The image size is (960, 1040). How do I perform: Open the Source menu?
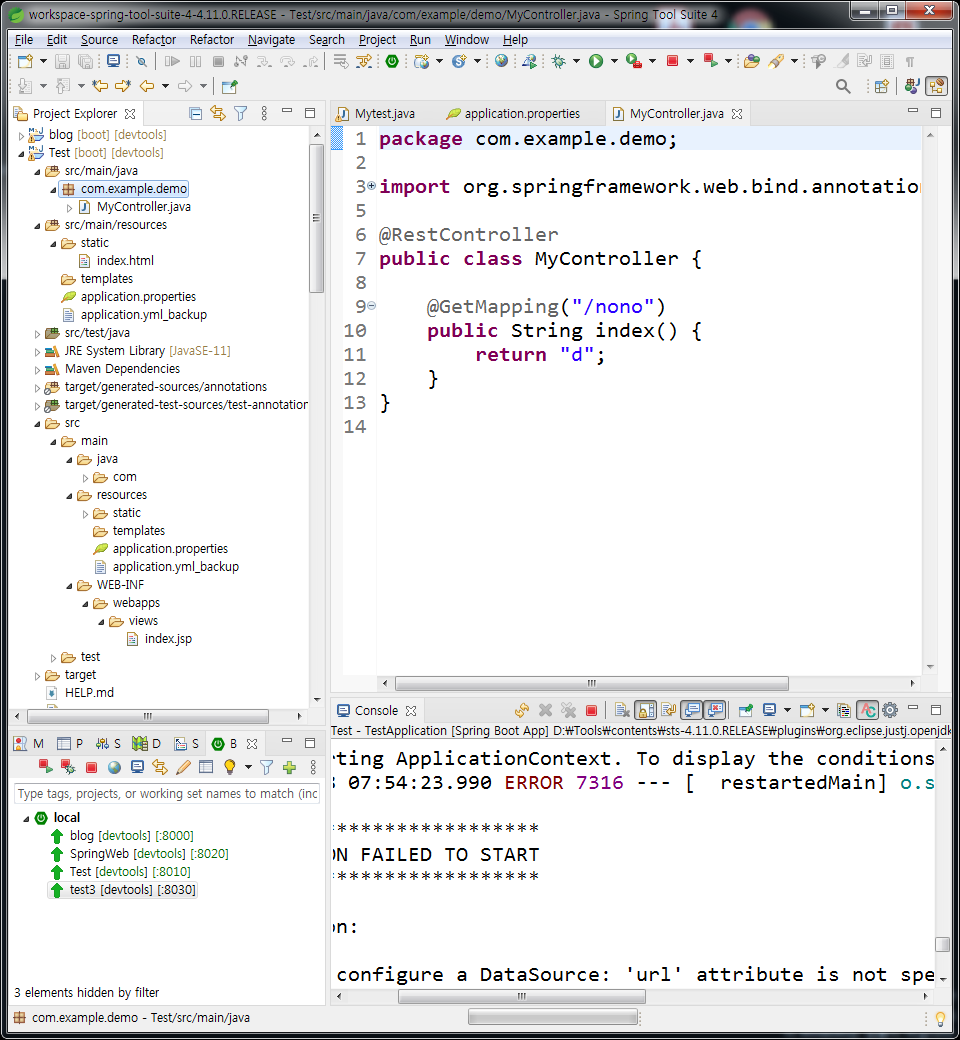100,40
